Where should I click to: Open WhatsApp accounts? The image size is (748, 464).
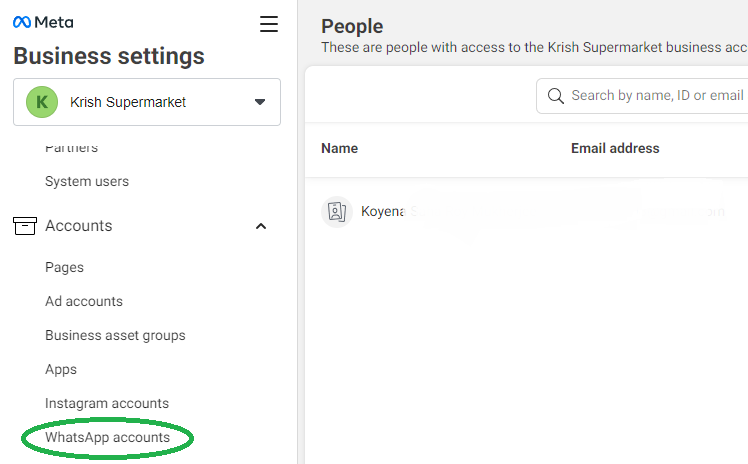(107, 438)
